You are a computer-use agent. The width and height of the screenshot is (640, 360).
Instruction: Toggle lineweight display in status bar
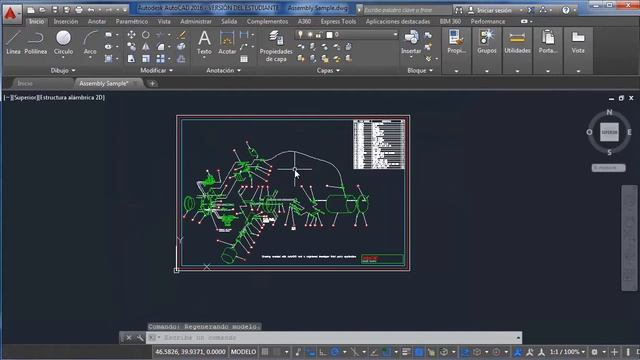click(x=406, y=352)
